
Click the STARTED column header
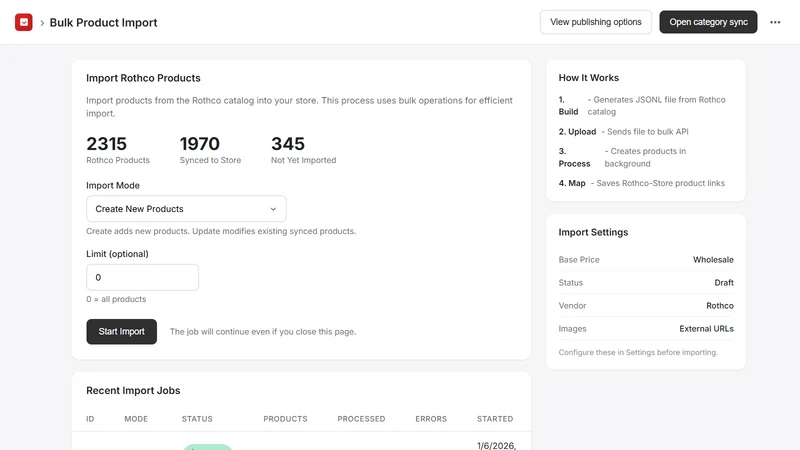495,419
